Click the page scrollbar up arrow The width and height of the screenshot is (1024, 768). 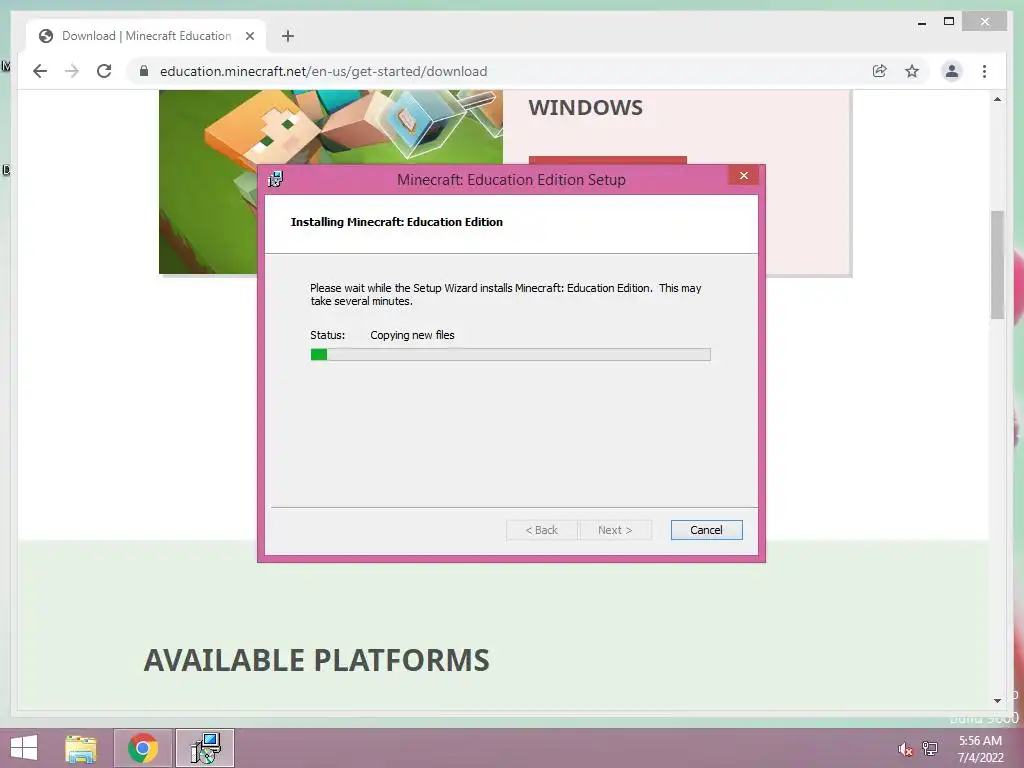[997, 99]
